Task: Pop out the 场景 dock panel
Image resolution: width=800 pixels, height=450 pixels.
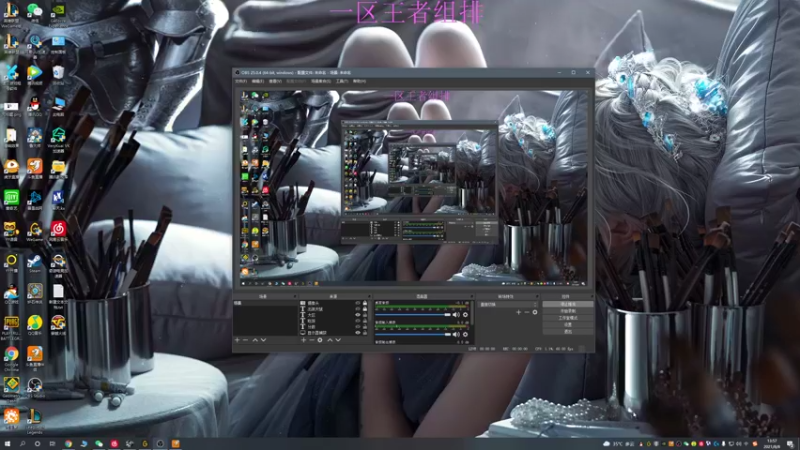Action: [294, 296]
